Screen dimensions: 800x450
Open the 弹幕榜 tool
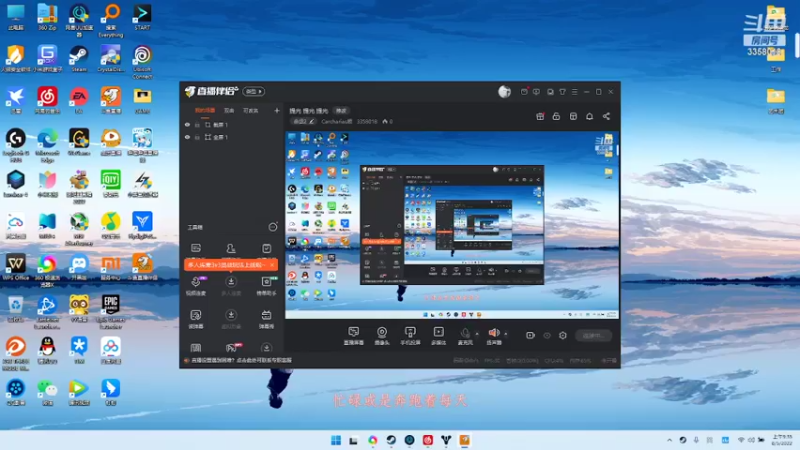pyautogui.click(x=266, y=319)
